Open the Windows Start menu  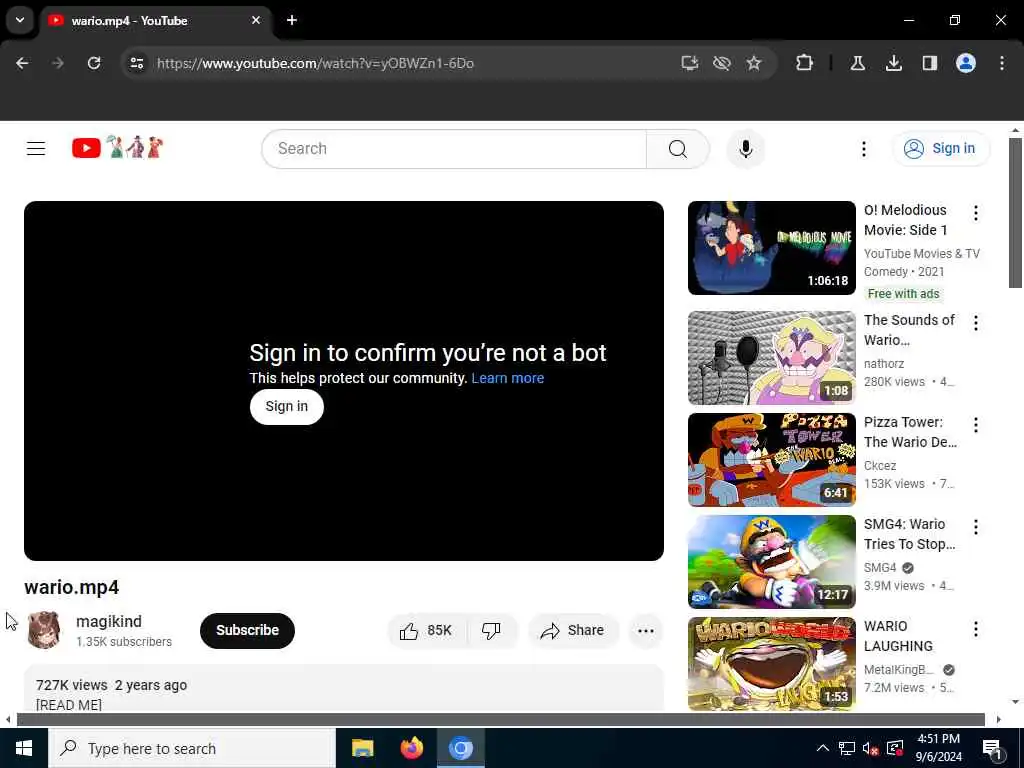coord(24,748)
